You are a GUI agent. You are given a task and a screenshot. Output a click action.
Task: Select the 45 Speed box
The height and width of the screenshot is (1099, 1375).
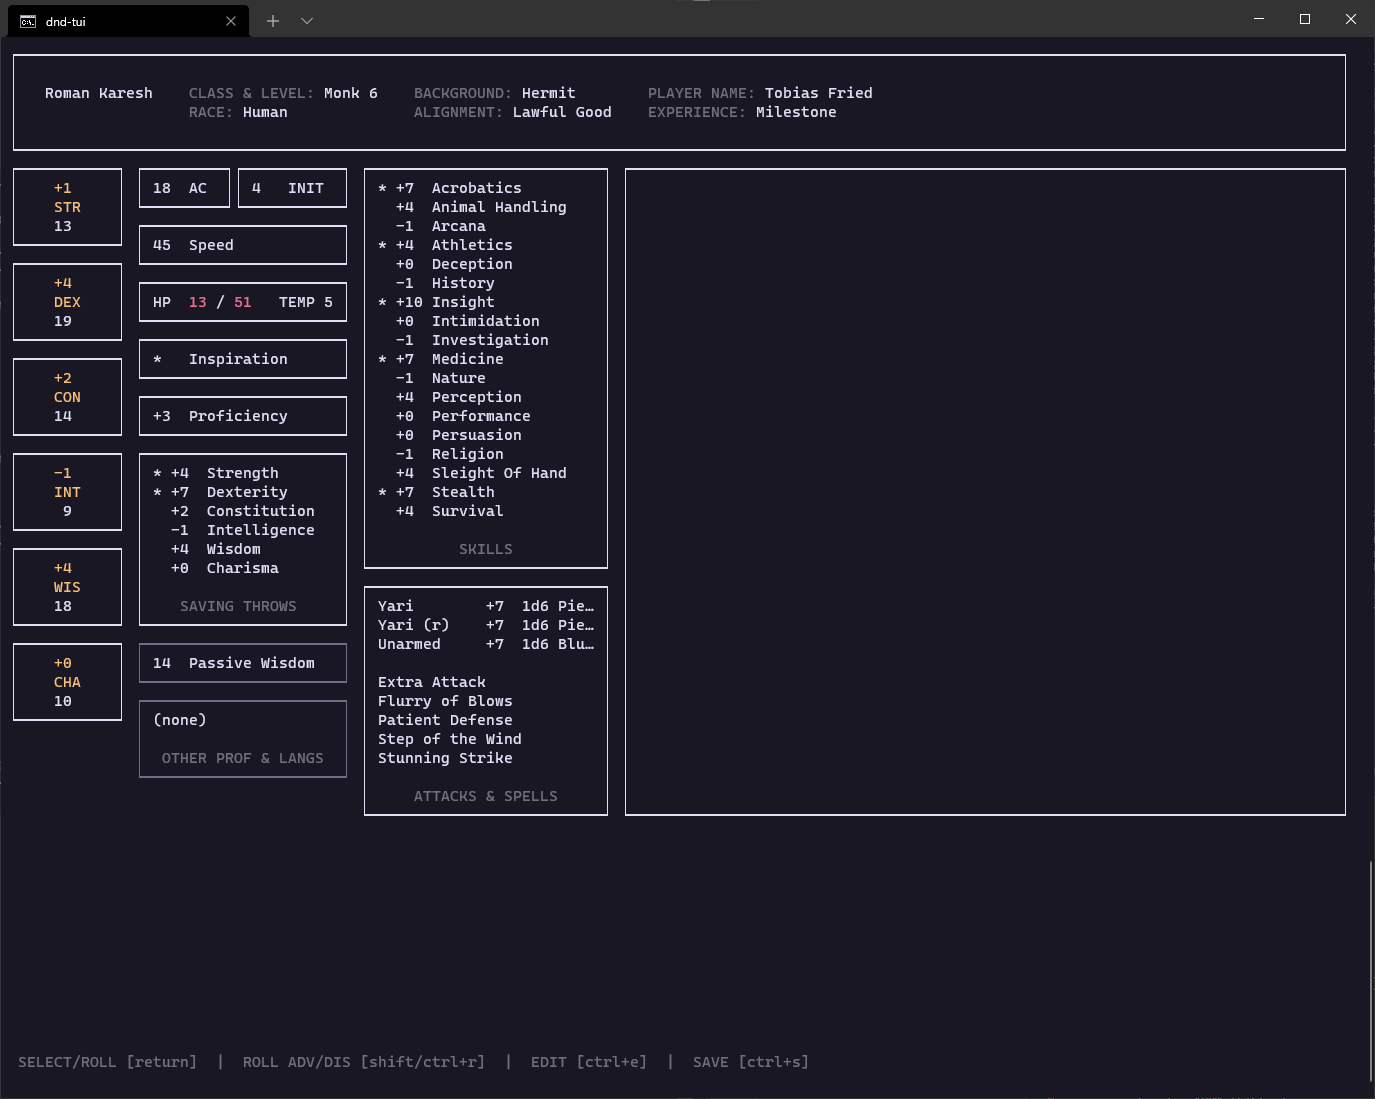point(243,245)
